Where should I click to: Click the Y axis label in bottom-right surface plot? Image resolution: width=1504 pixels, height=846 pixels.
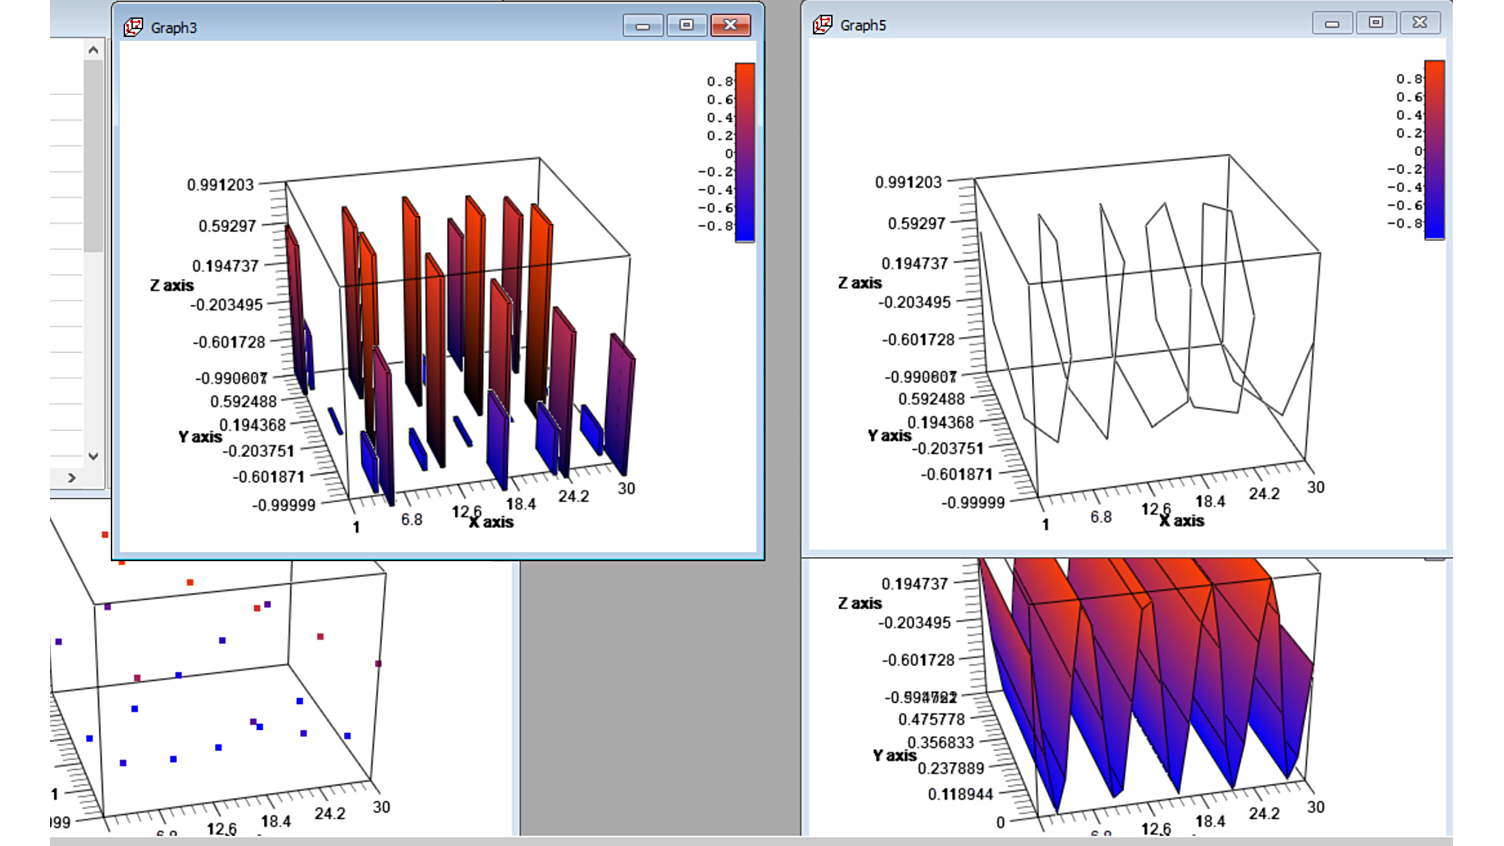895,755
